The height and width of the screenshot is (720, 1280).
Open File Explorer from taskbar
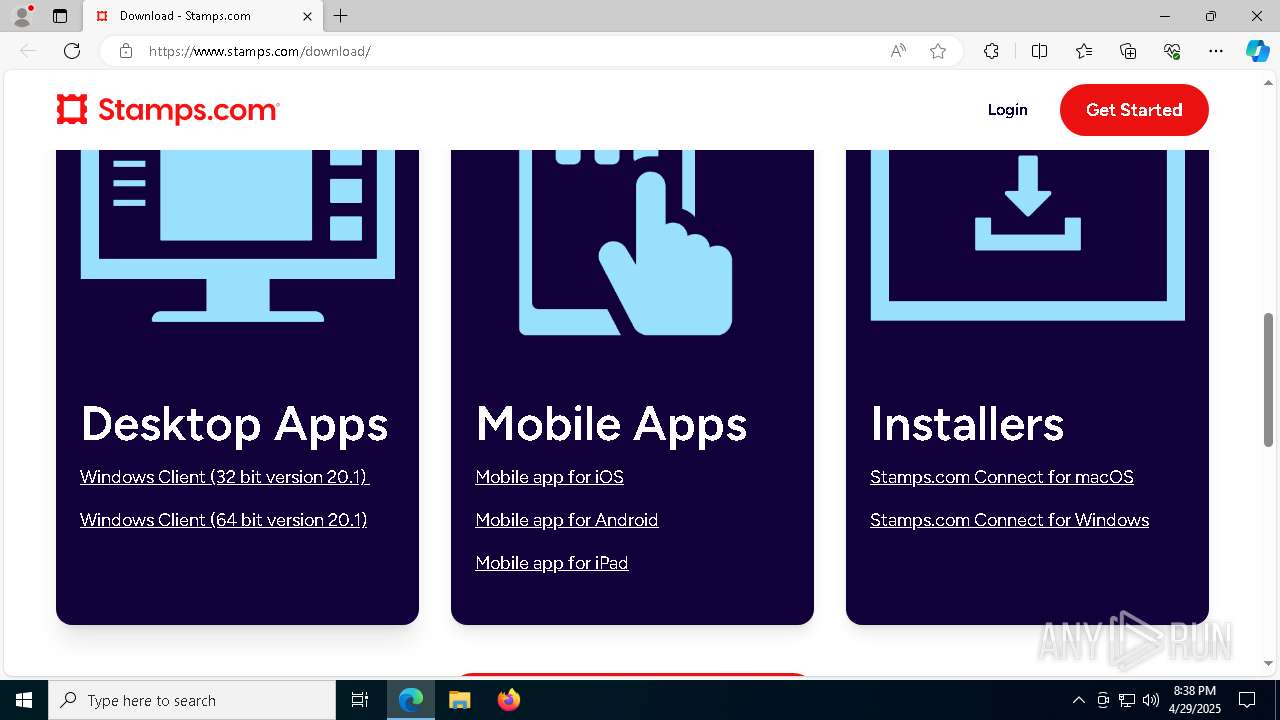coord(460,700)
